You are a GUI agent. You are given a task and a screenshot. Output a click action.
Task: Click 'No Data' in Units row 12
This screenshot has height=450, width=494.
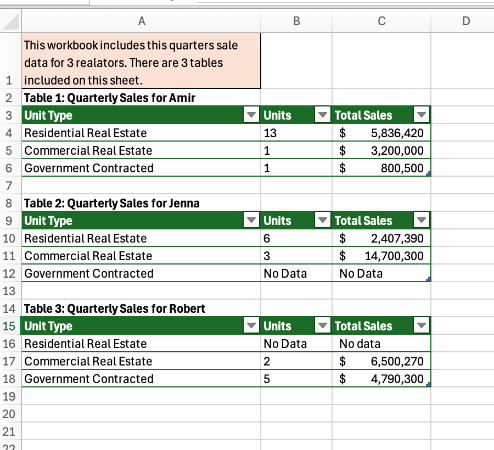[296, 273]
